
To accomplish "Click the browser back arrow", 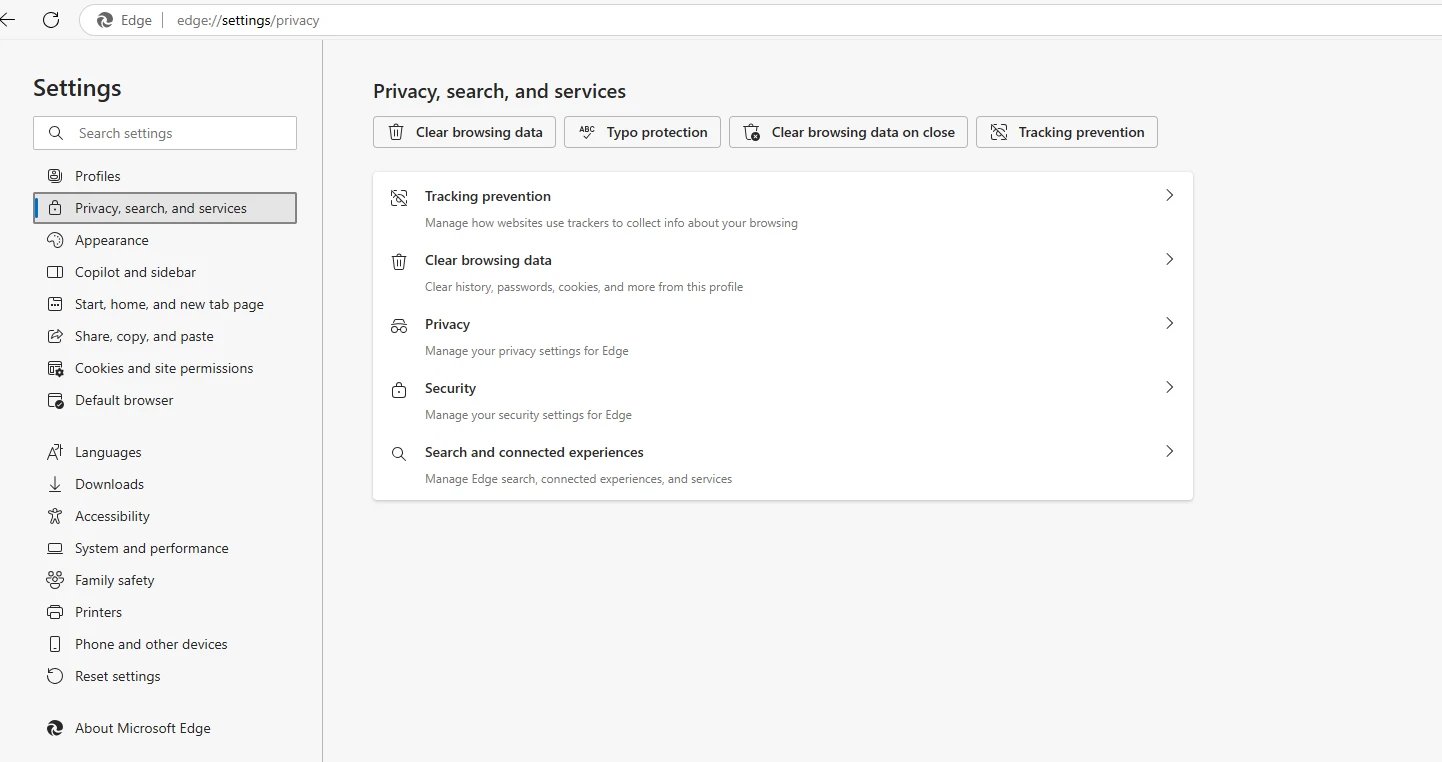I will tap(8, 19).
